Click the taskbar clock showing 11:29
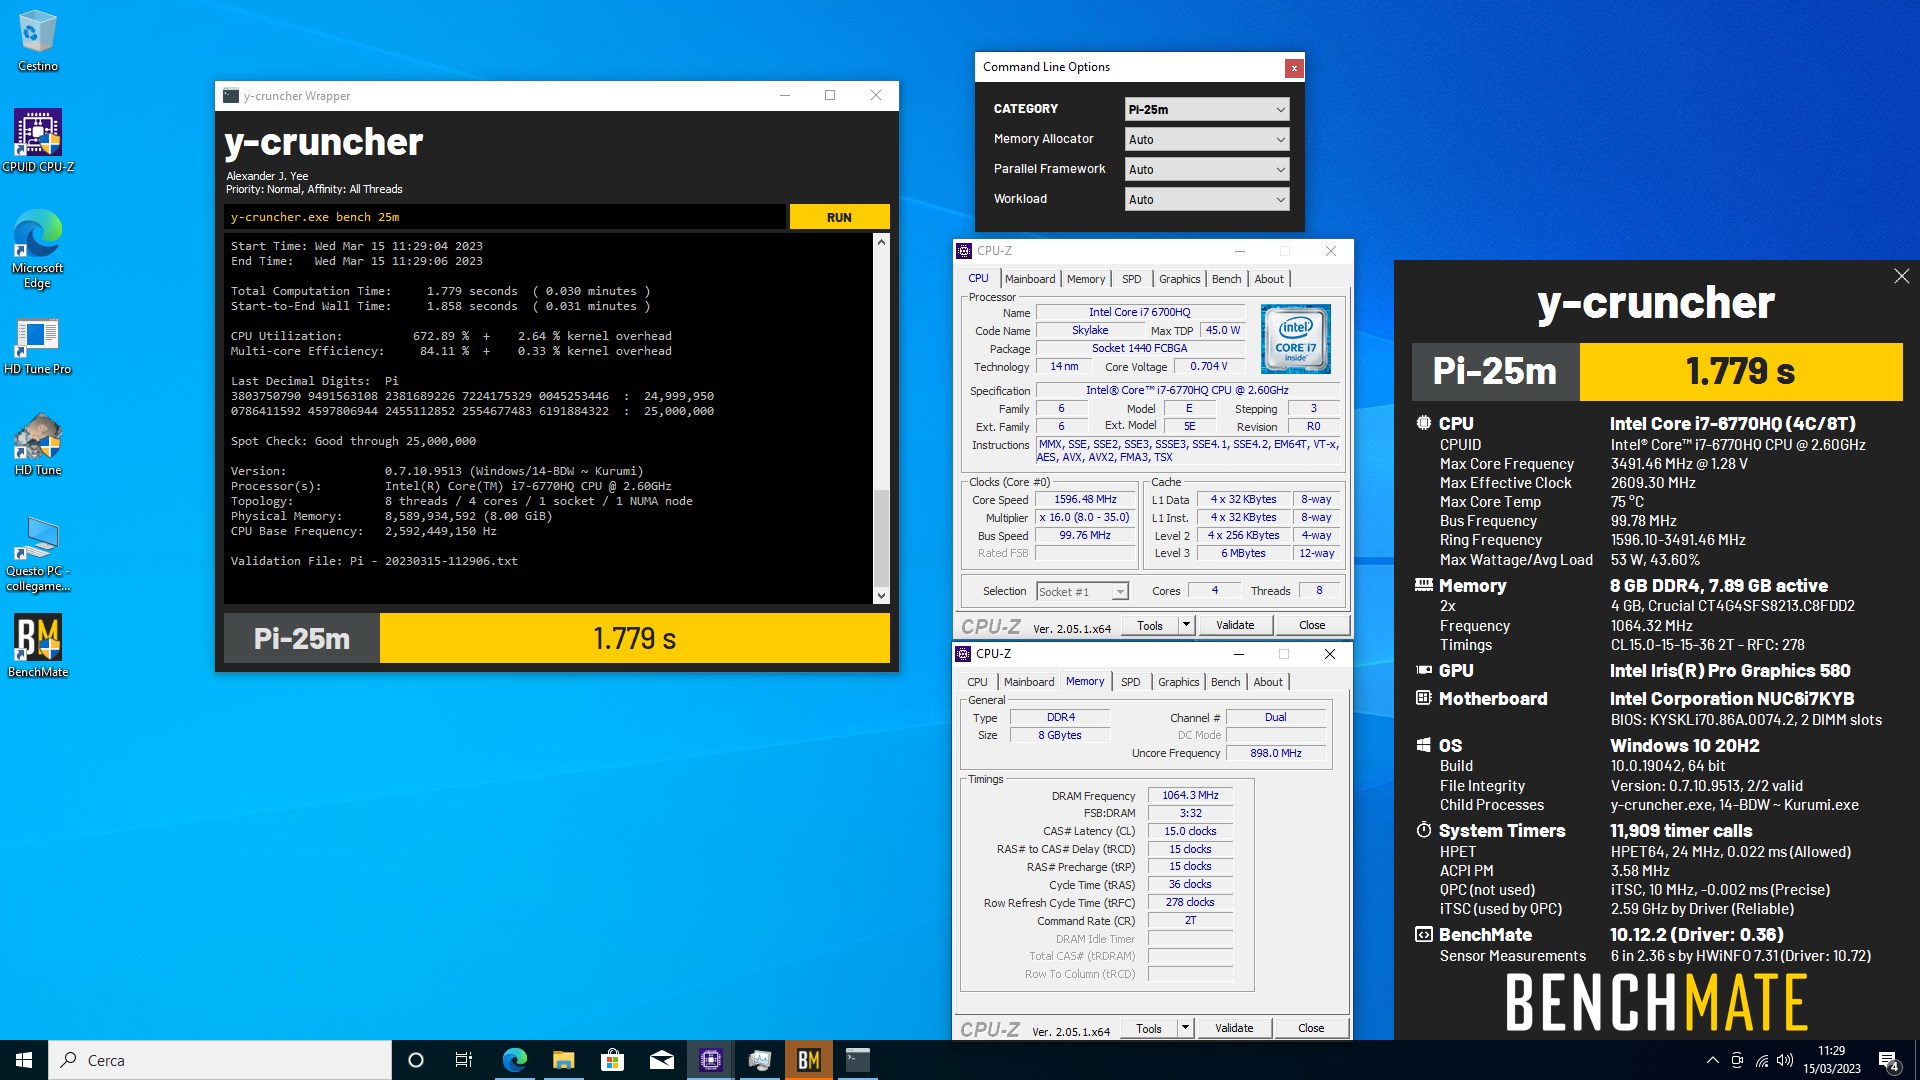 point(1831,1060)
